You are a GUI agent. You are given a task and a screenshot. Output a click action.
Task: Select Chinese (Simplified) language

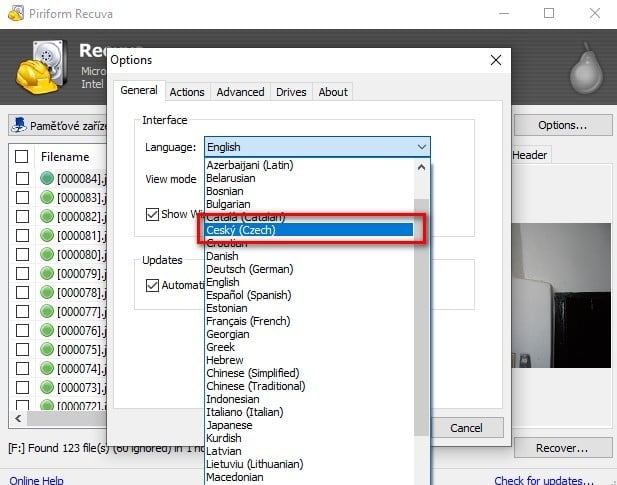tap(309, 373)
